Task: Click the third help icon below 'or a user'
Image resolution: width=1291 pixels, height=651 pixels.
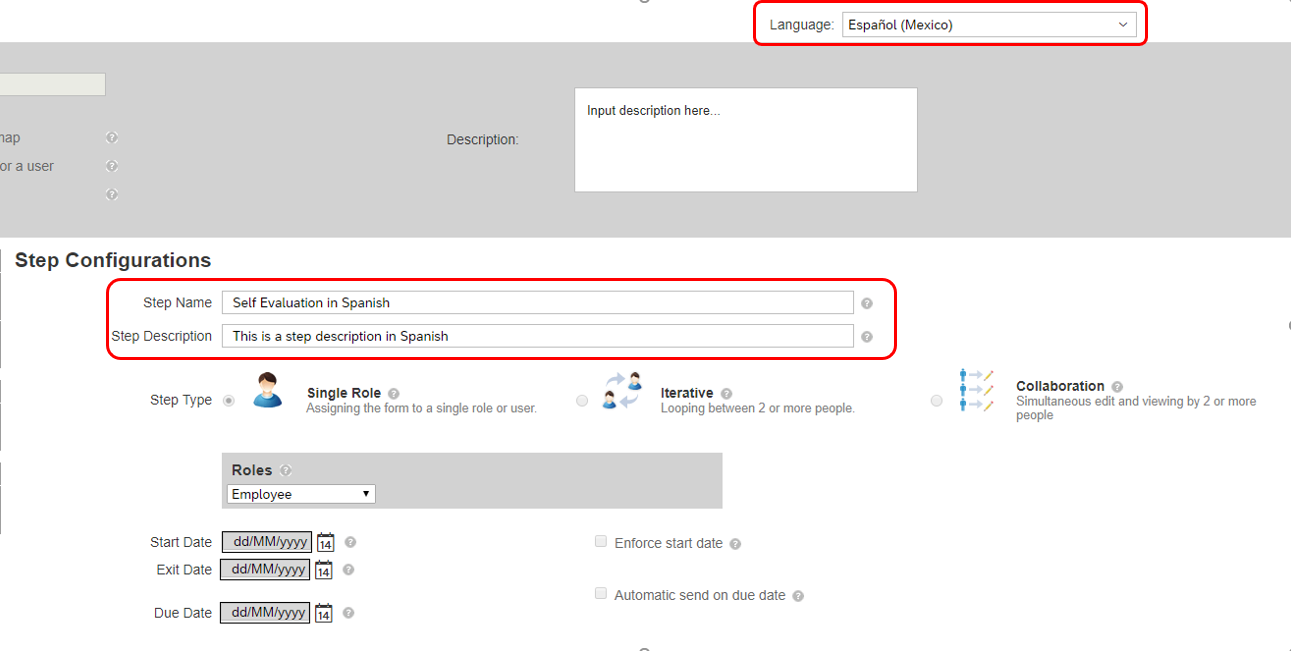Action: tap(112, 194)
